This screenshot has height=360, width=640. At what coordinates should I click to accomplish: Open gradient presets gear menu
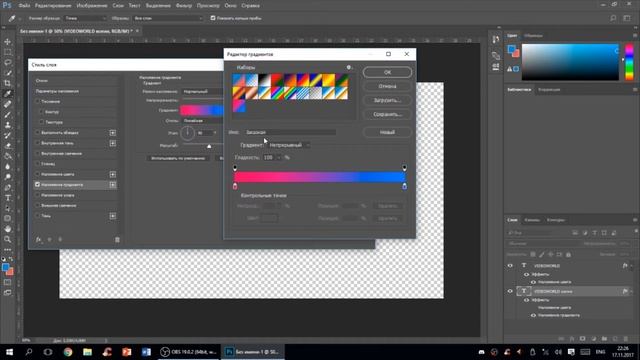pos(349,67)
